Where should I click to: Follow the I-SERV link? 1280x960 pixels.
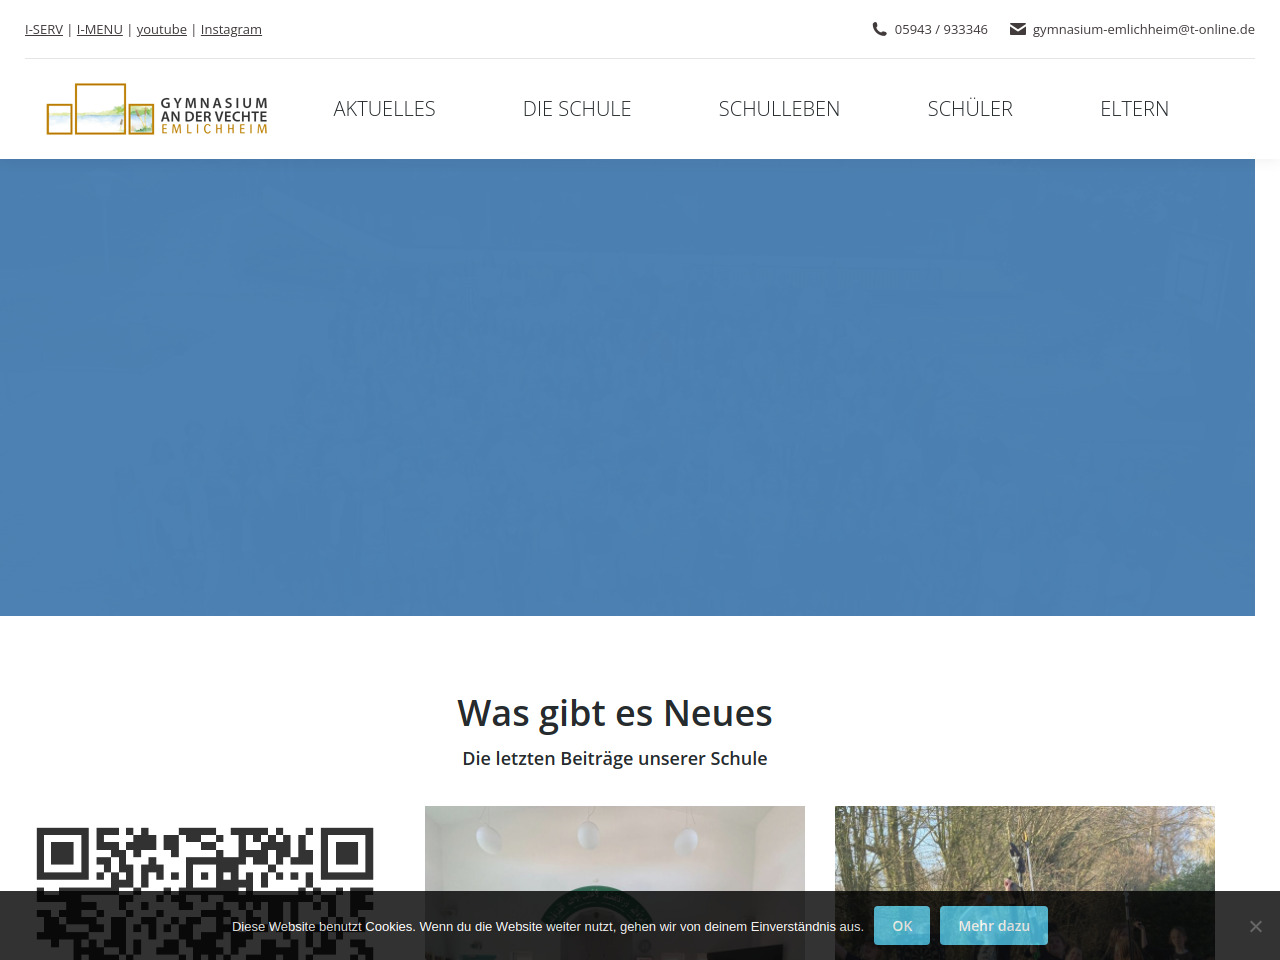pyautogui.click(x=44, y=30)
